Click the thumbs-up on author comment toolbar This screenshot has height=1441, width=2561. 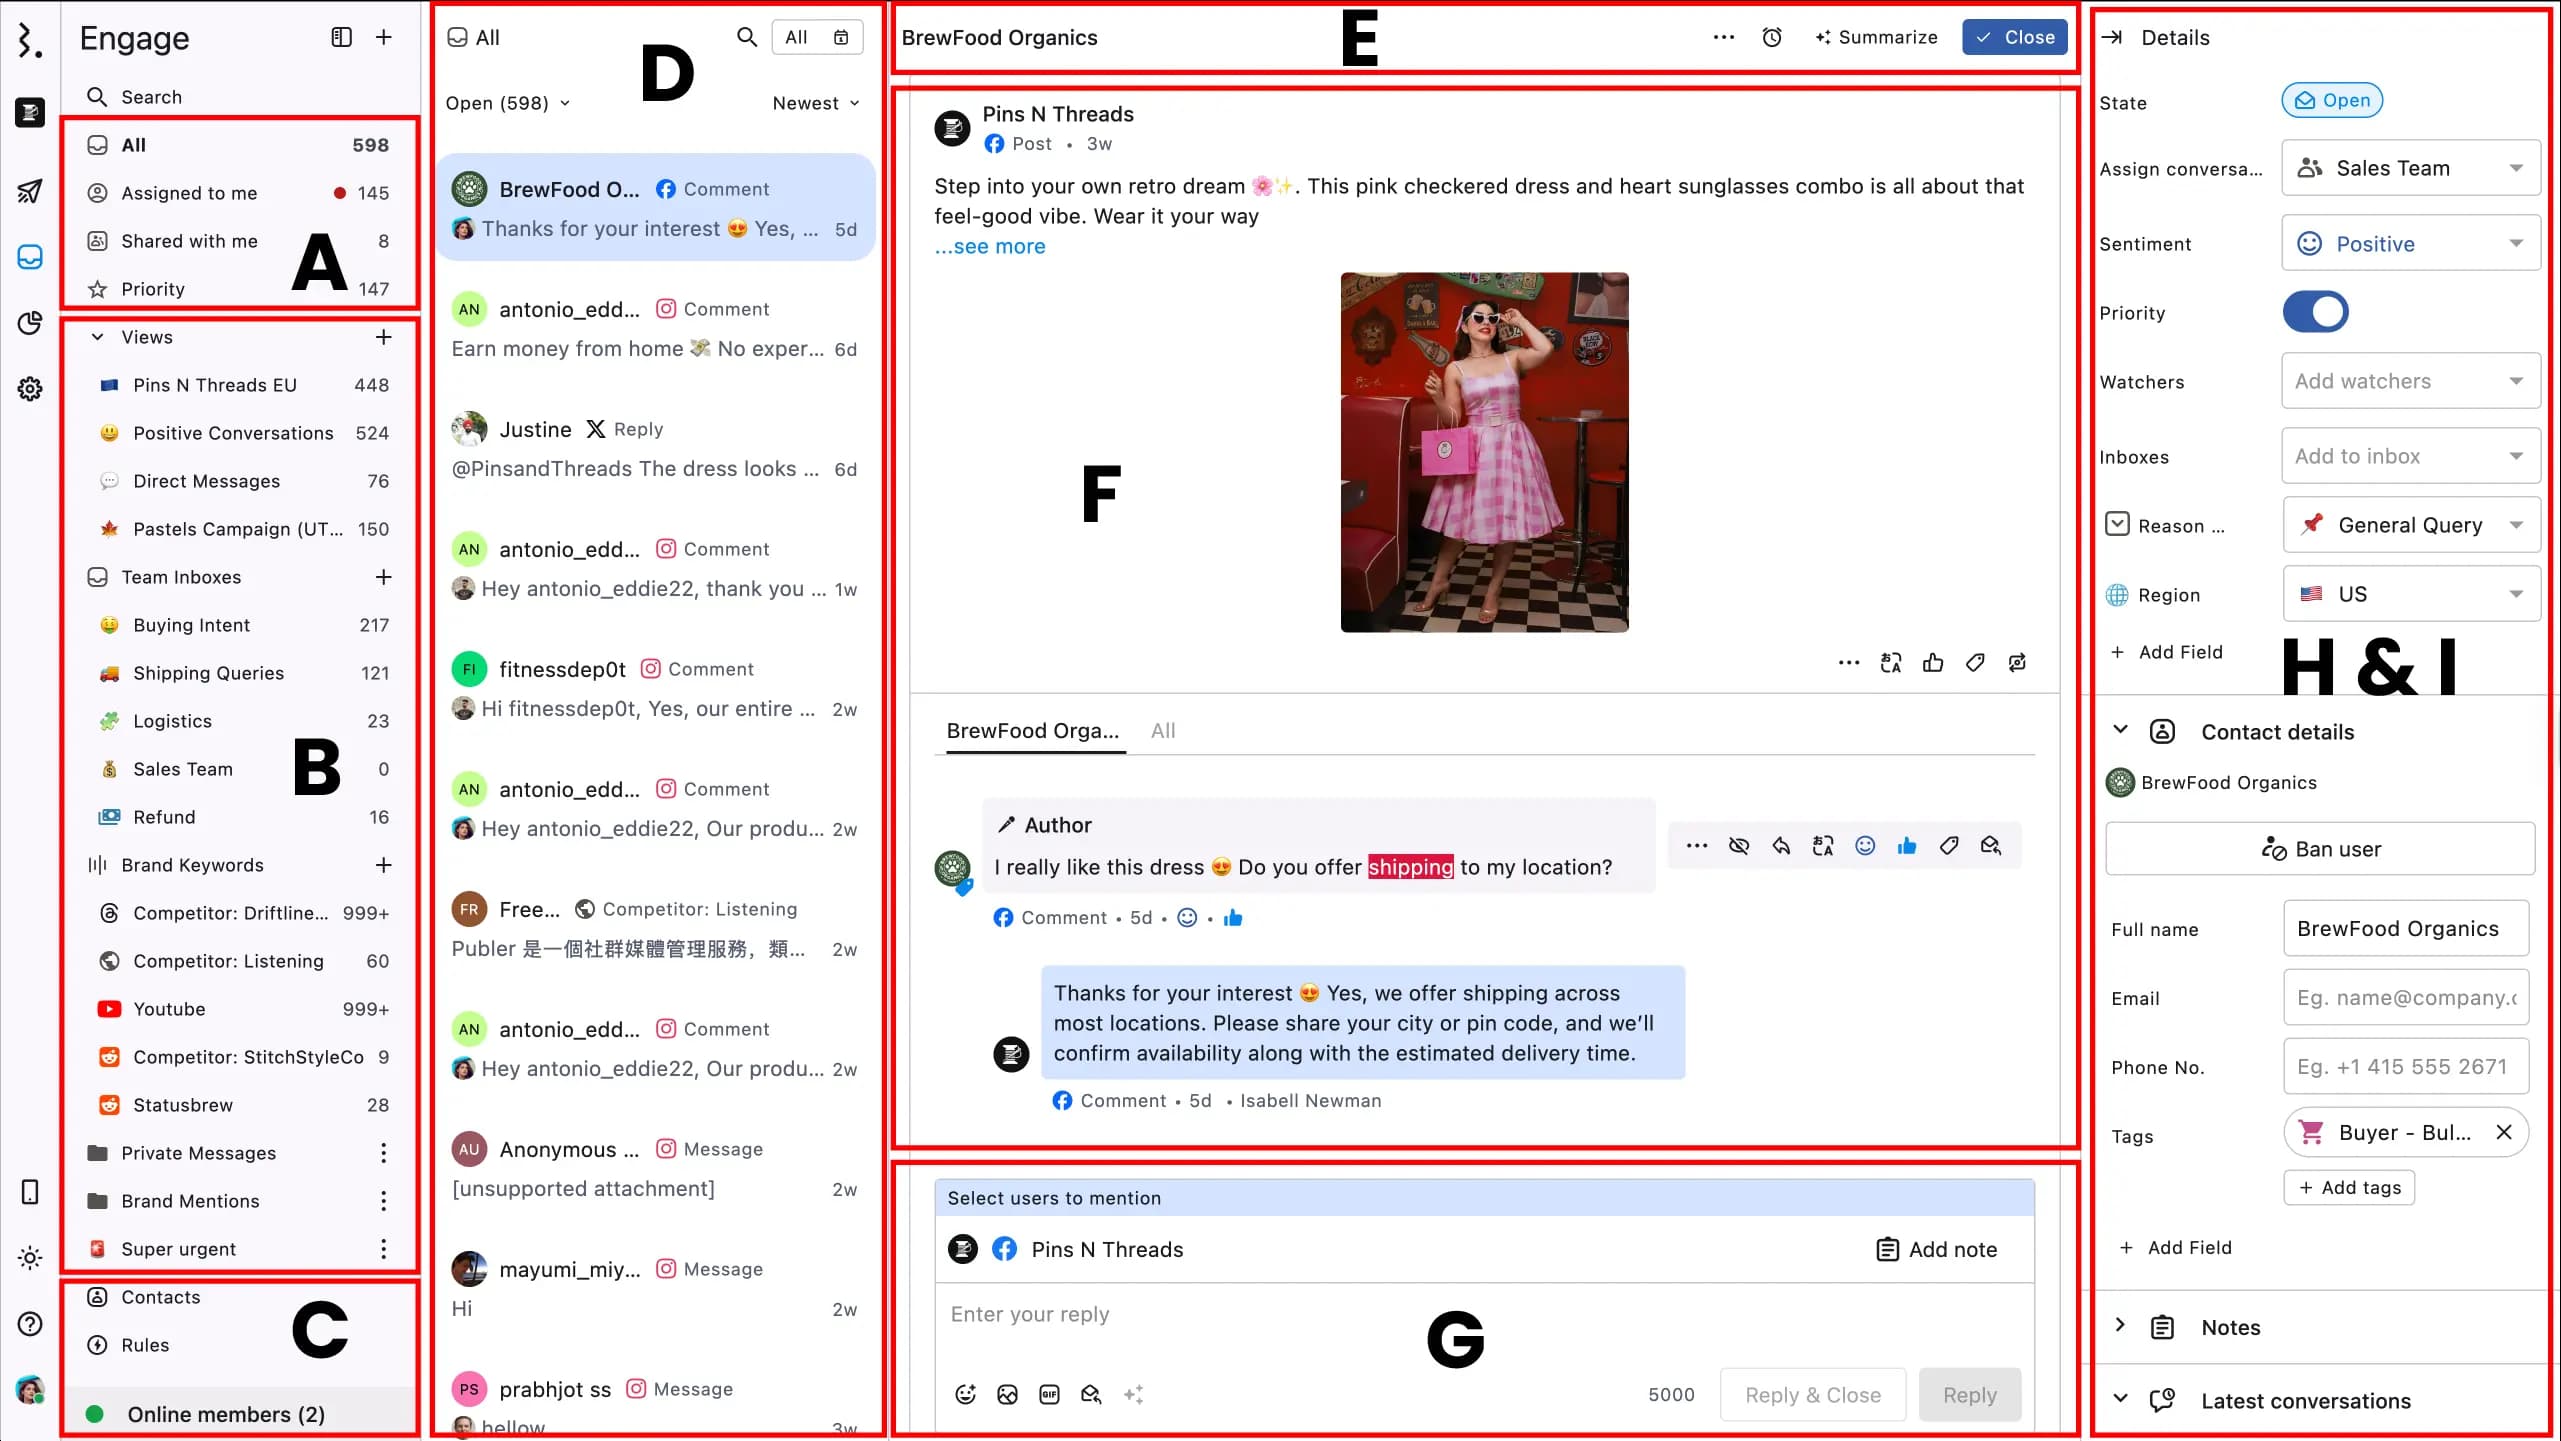pos(1907,846)
